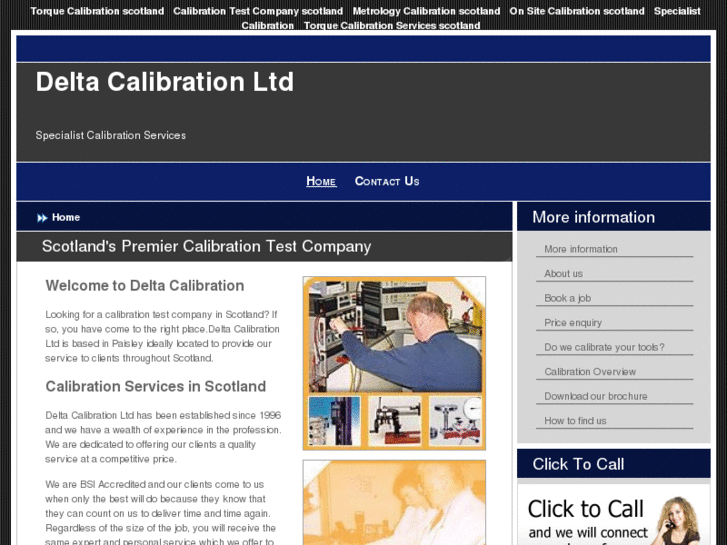Click the Click to Call banner image
The height and width of the screenshot is (545, 727).
(x=613, y=515)
